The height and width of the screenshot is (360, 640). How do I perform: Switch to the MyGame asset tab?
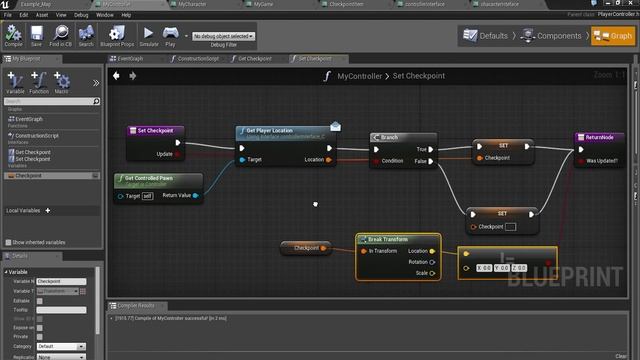(x=263, y=4)
